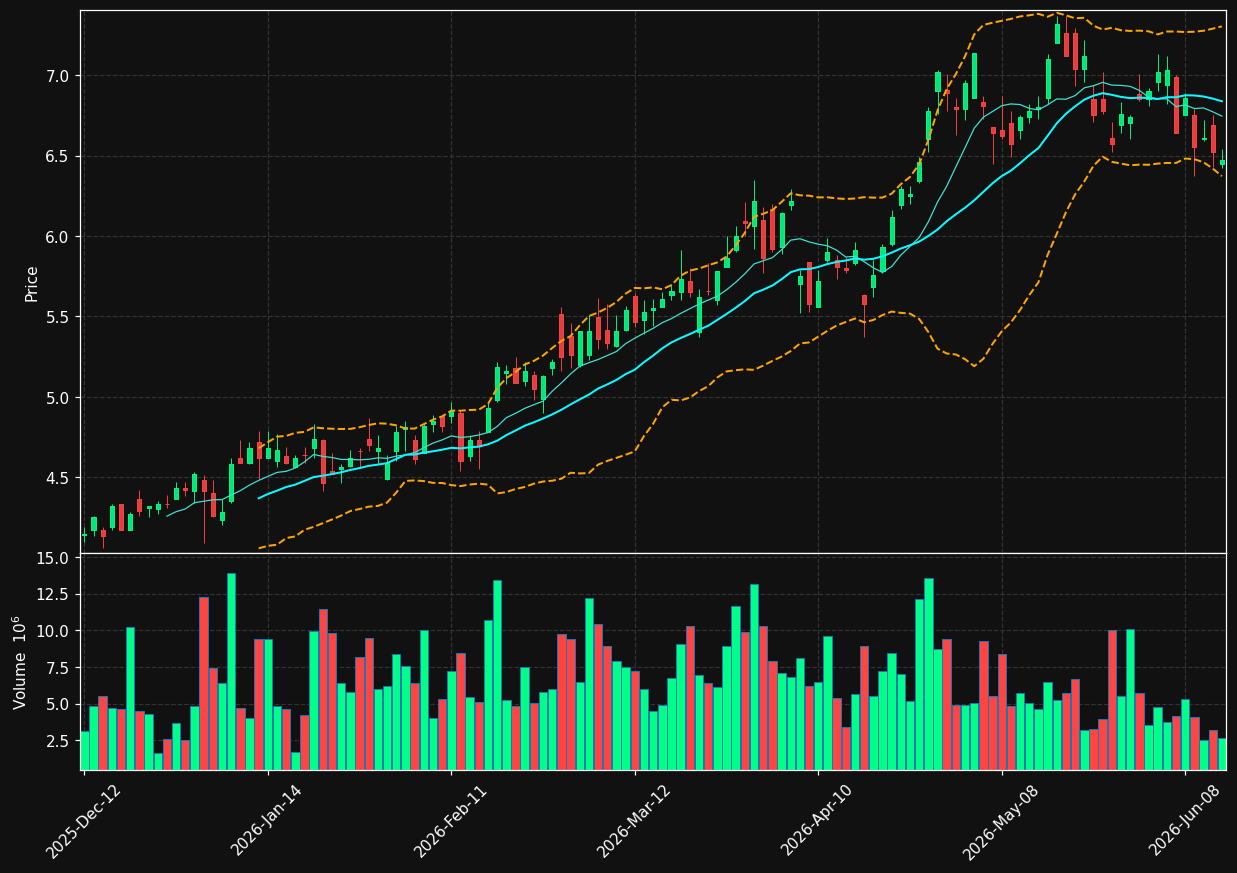Click the 2026-Jan-14 date label
Image resolution: width=1237 pixels, height=873 pixels.
[266, 821]
